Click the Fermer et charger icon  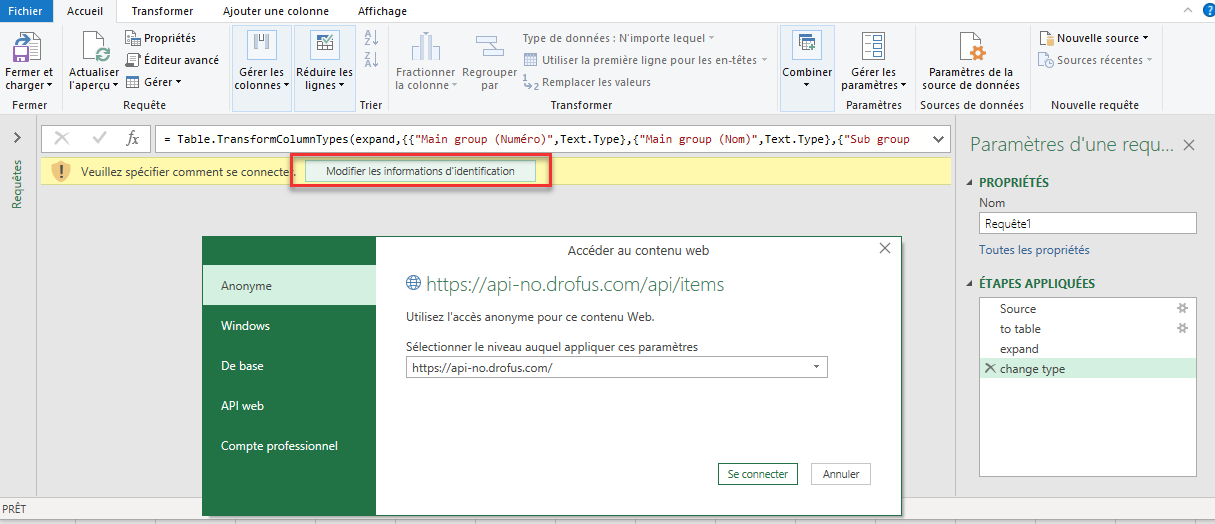pos(28,47)
